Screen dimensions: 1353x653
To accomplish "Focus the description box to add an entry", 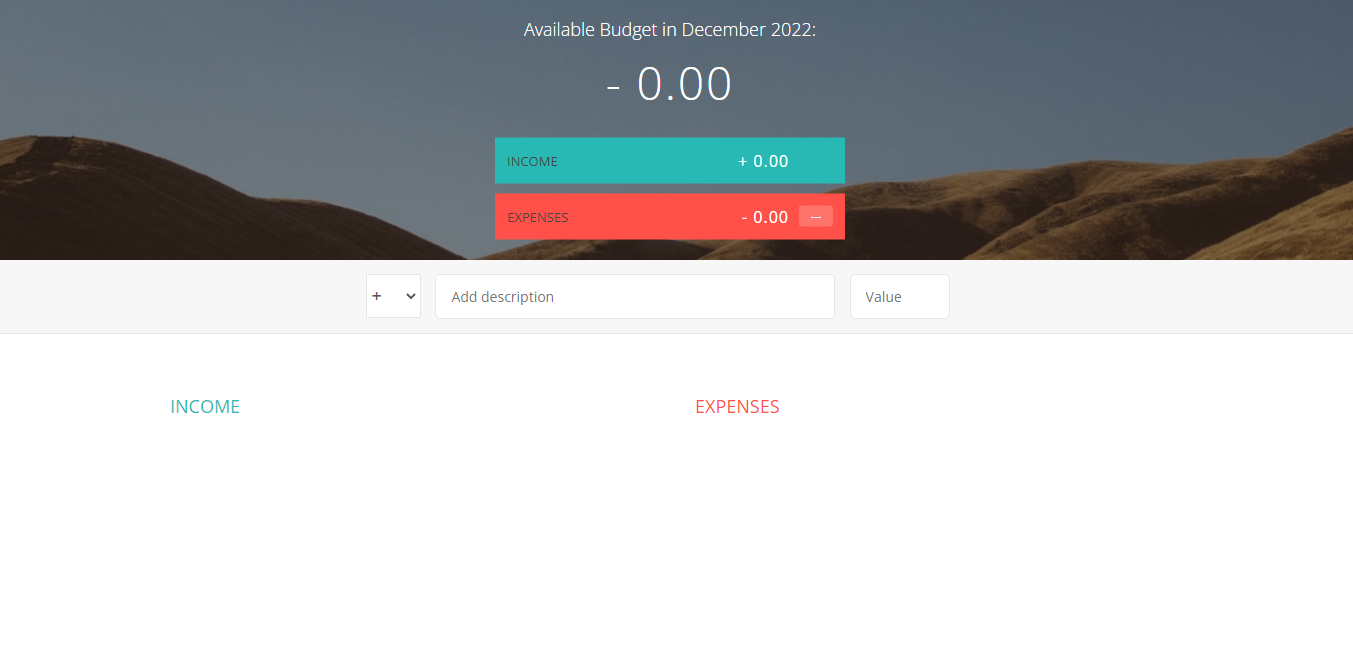I will [634, 296].
